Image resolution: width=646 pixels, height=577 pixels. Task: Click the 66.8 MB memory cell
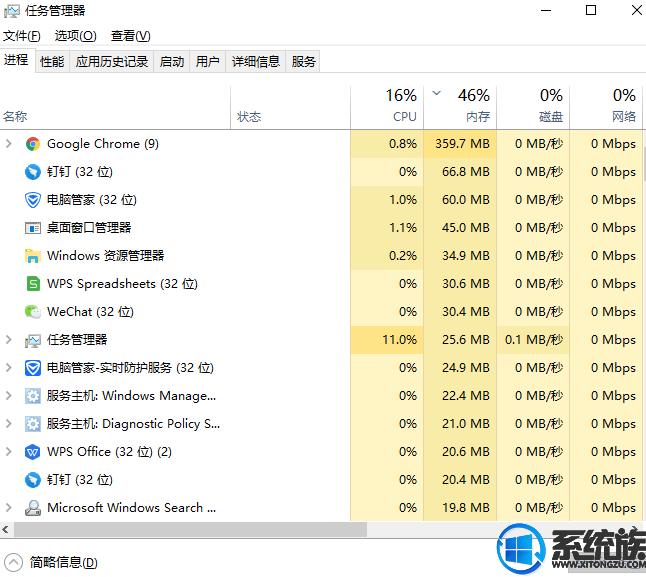(460, 172)
